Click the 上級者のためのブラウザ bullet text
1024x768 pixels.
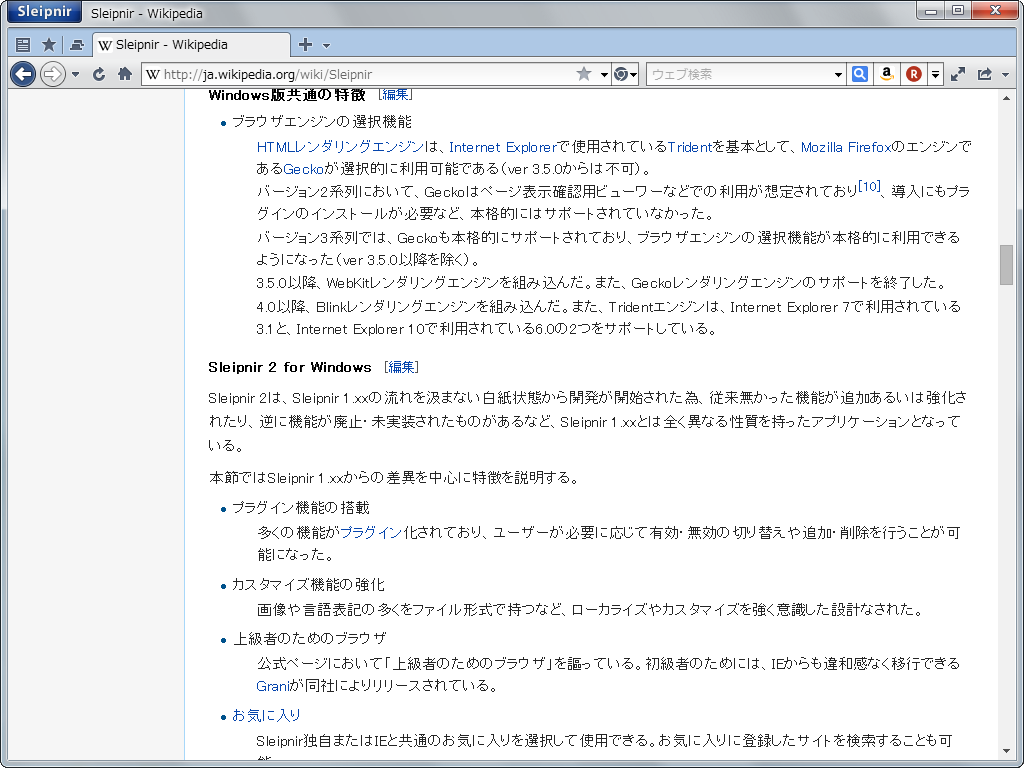point(310,639)
